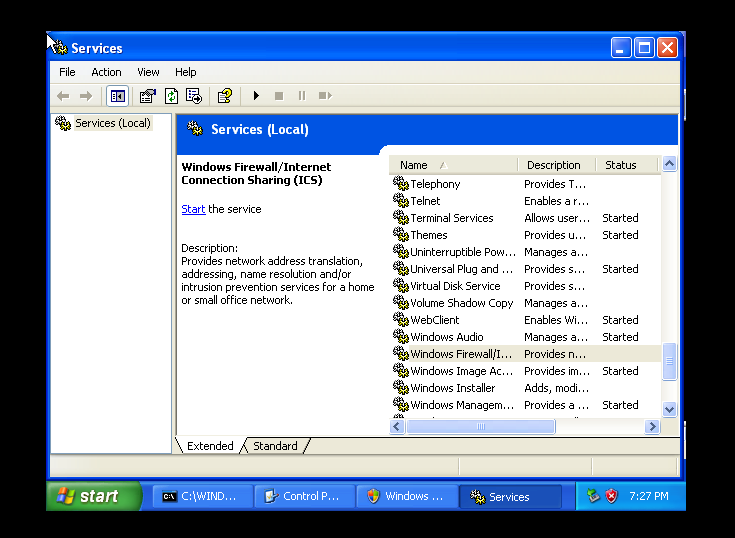Click the Start the service link

pyautogui.click(x=193, y=209)
